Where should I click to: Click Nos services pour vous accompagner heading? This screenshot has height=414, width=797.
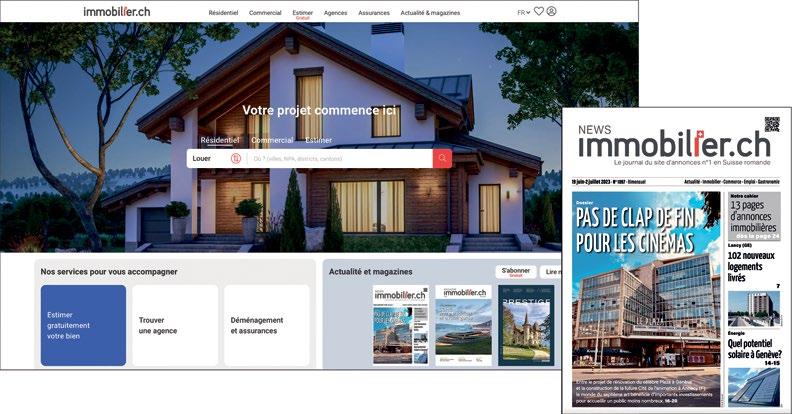[x=109, y=272]
